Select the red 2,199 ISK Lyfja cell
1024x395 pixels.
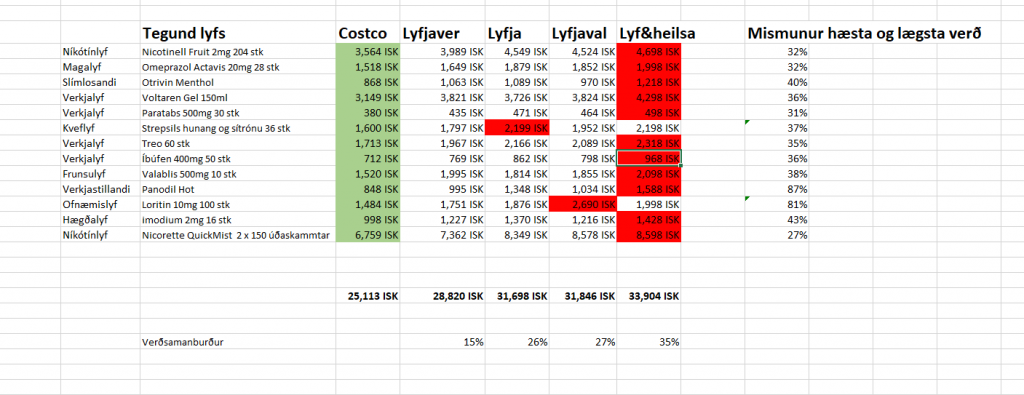coord(517,128)
